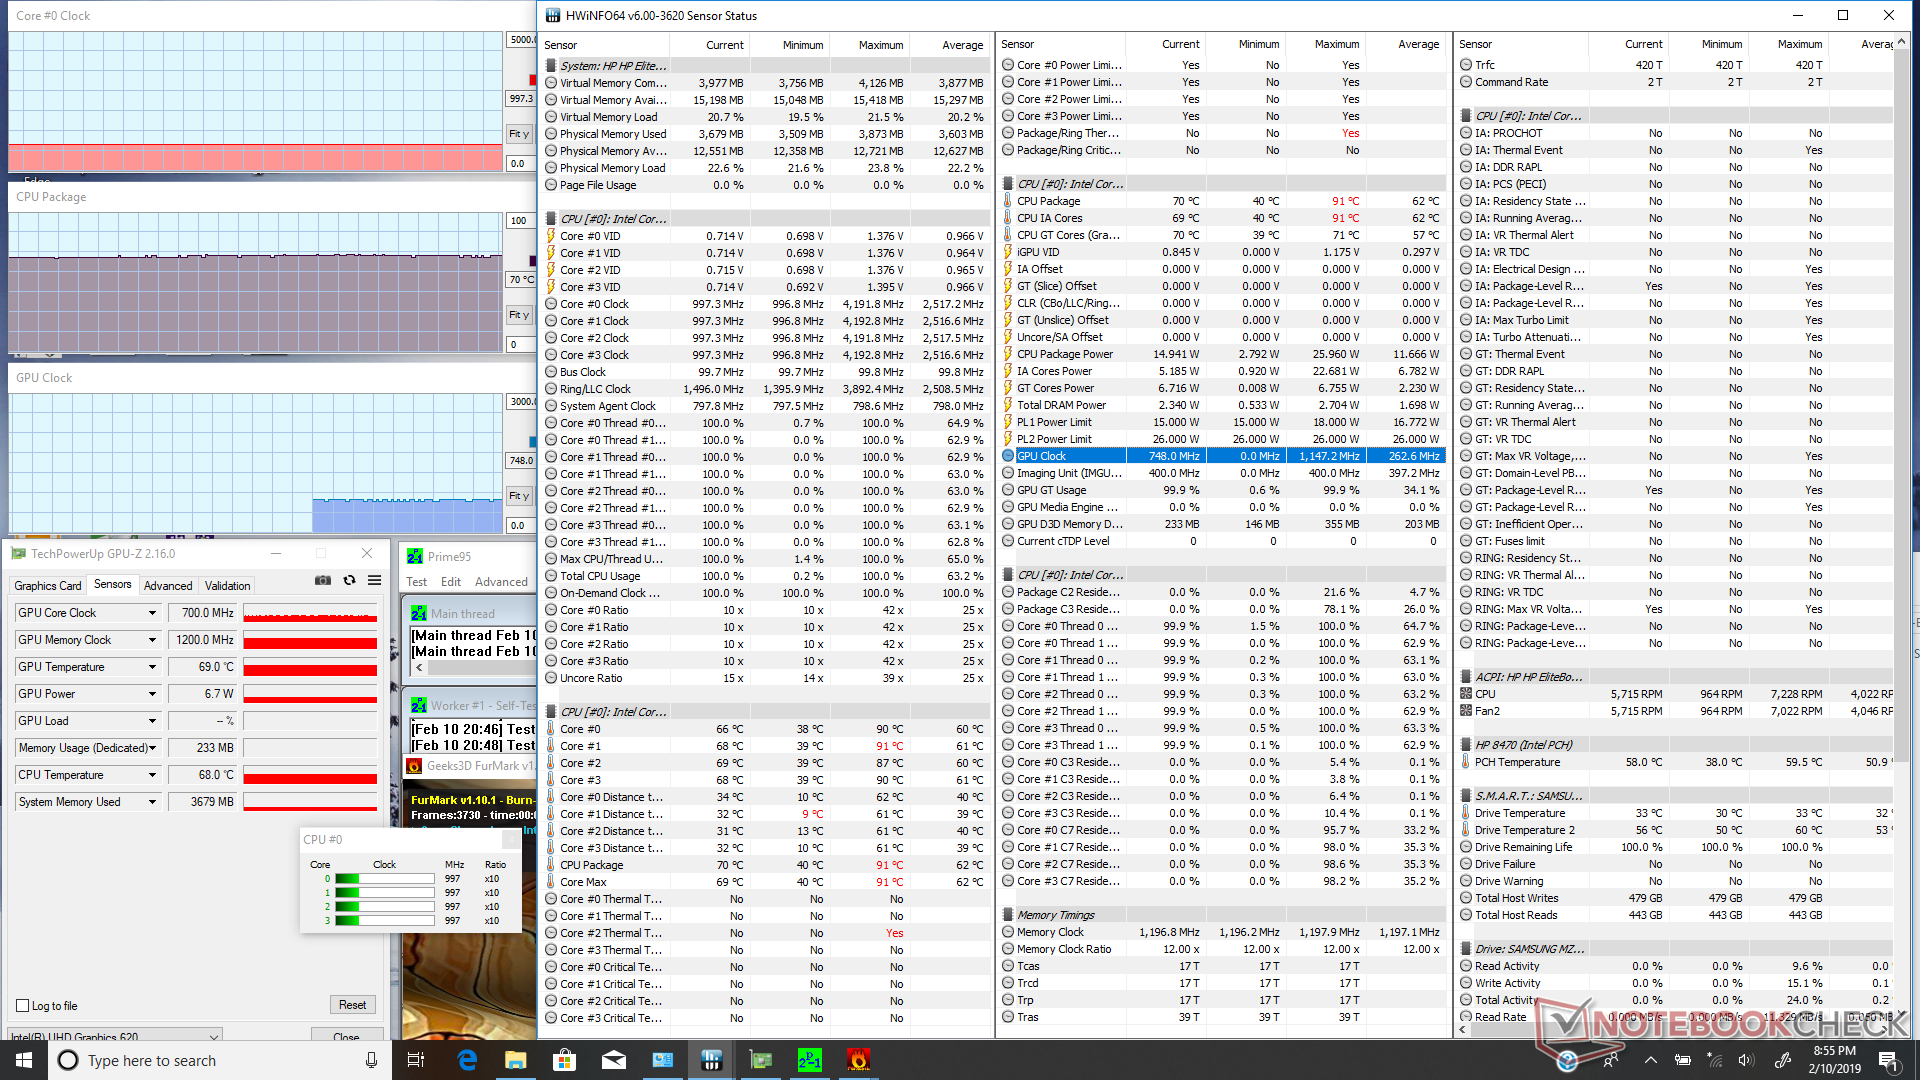Open File Explorer from the taskbar
Screen dimensions: 1920x1080
point(516,1060)
